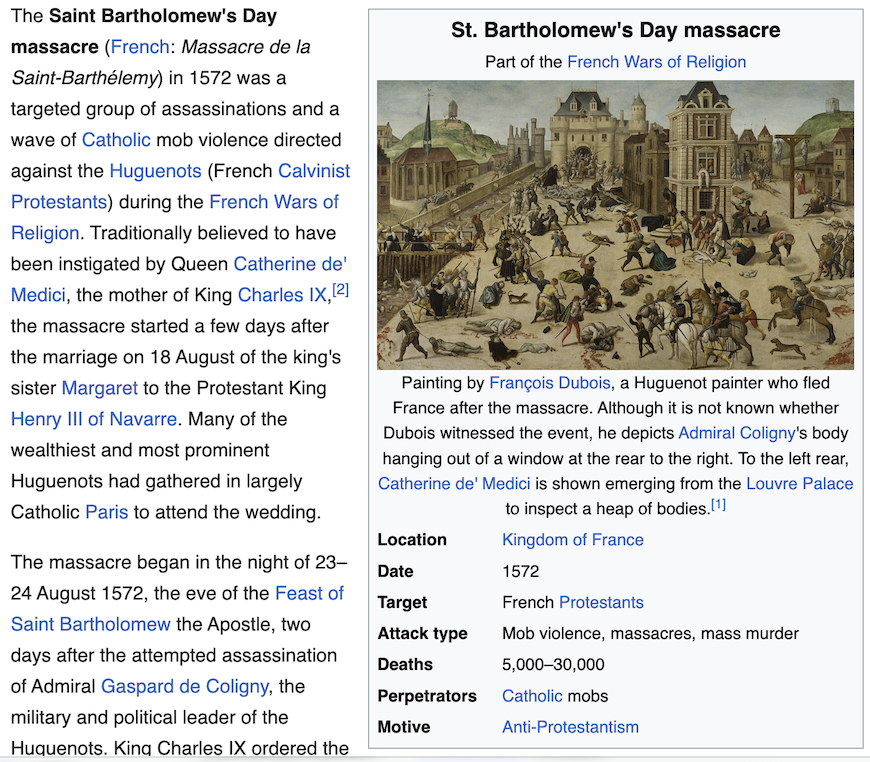Click footnote reference [1] in caption
Viewport: 870px width, 762px height.
click(719, 504)
